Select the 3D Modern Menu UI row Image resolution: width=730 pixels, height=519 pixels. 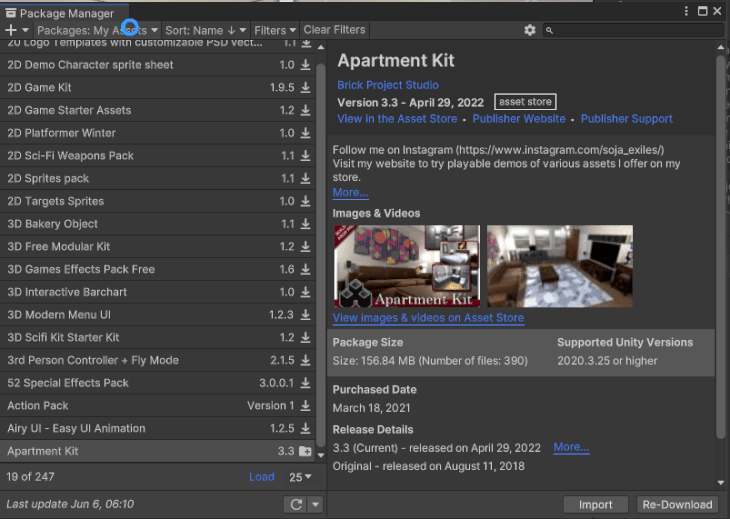pyautogui.click(x=157, y=315)
